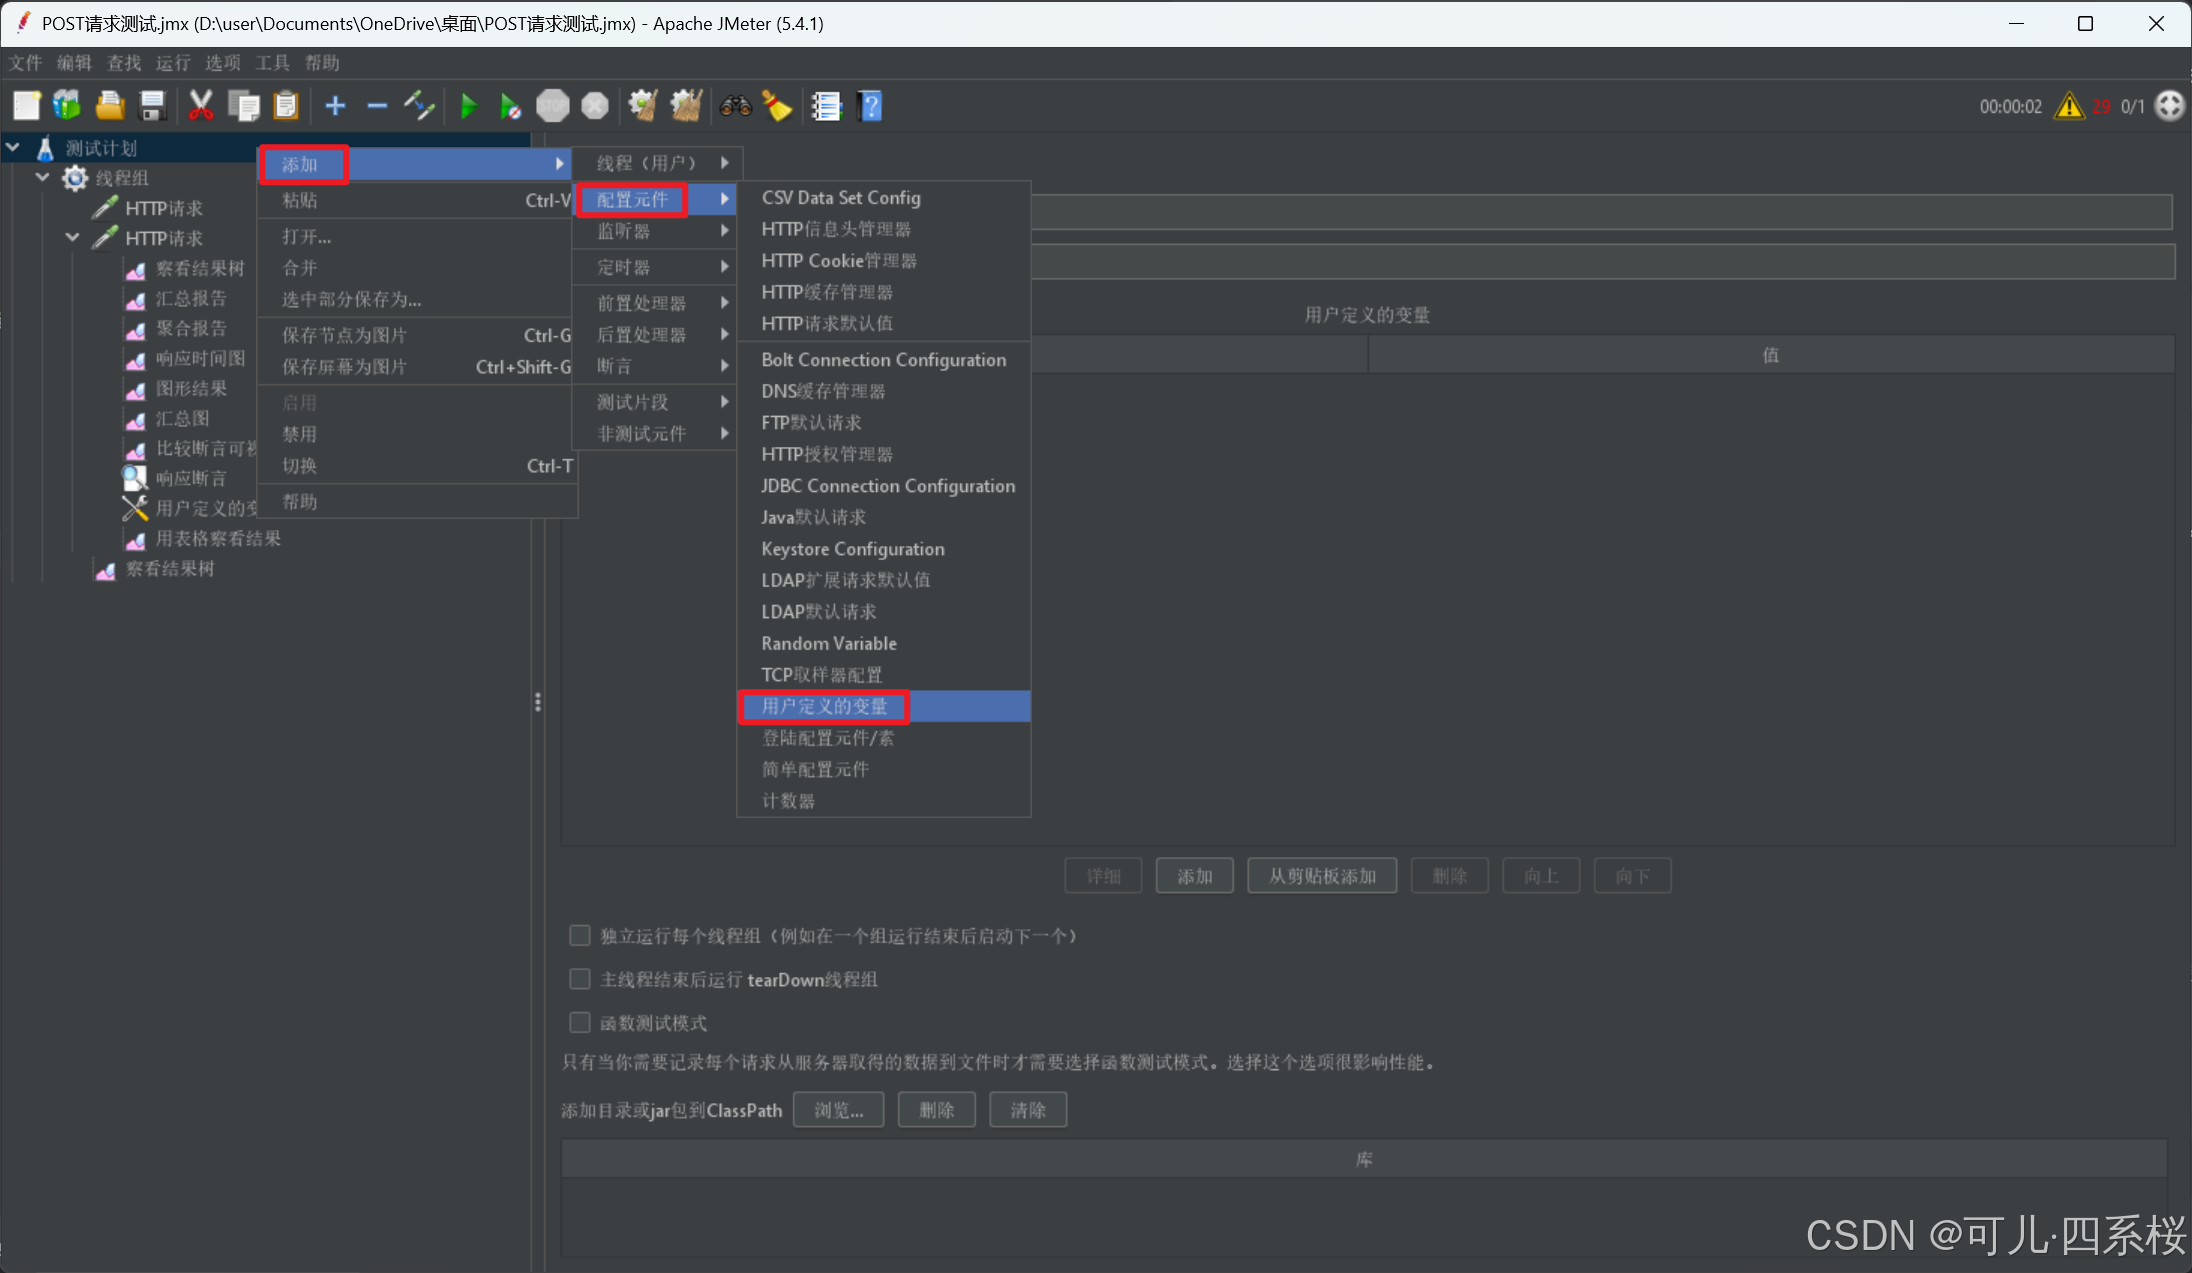Click the scissors Cut icon
The image size is (2192, 1273).
coord(200,106)
